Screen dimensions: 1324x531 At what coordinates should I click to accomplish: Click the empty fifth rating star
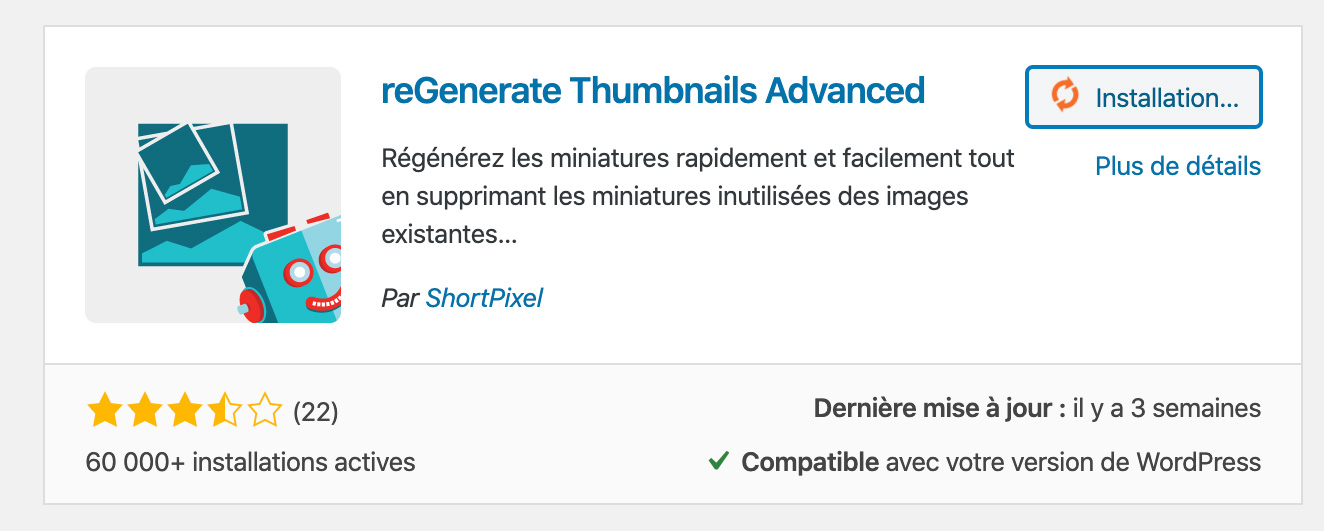pyautogui.click(x=263, y=410)
